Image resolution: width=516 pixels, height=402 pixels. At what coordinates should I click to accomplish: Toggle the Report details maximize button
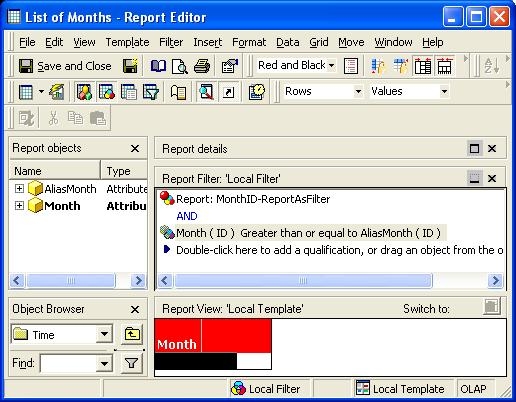pyautogui.click(x=474, y=148)
